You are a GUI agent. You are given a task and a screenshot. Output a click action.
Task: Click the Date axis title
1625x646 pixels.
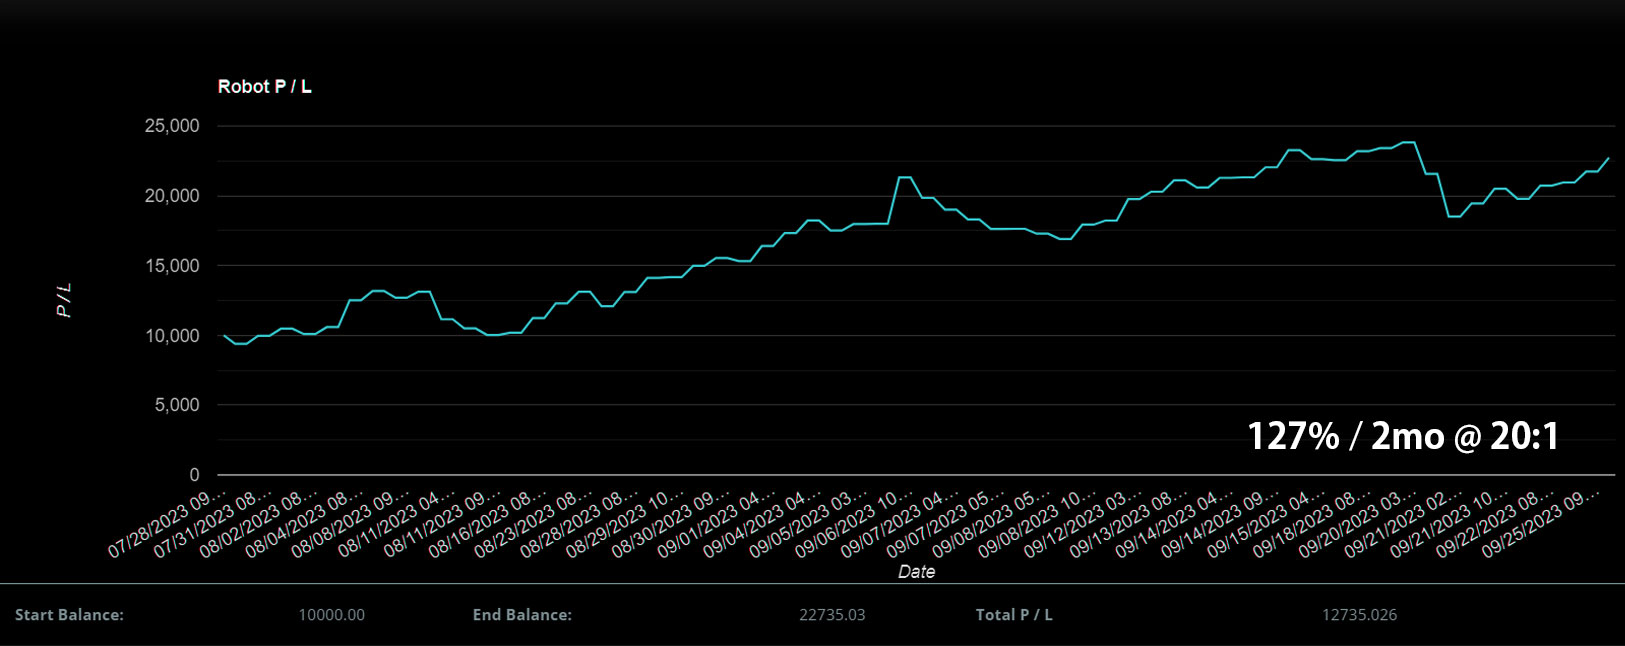tap(916, 572)
